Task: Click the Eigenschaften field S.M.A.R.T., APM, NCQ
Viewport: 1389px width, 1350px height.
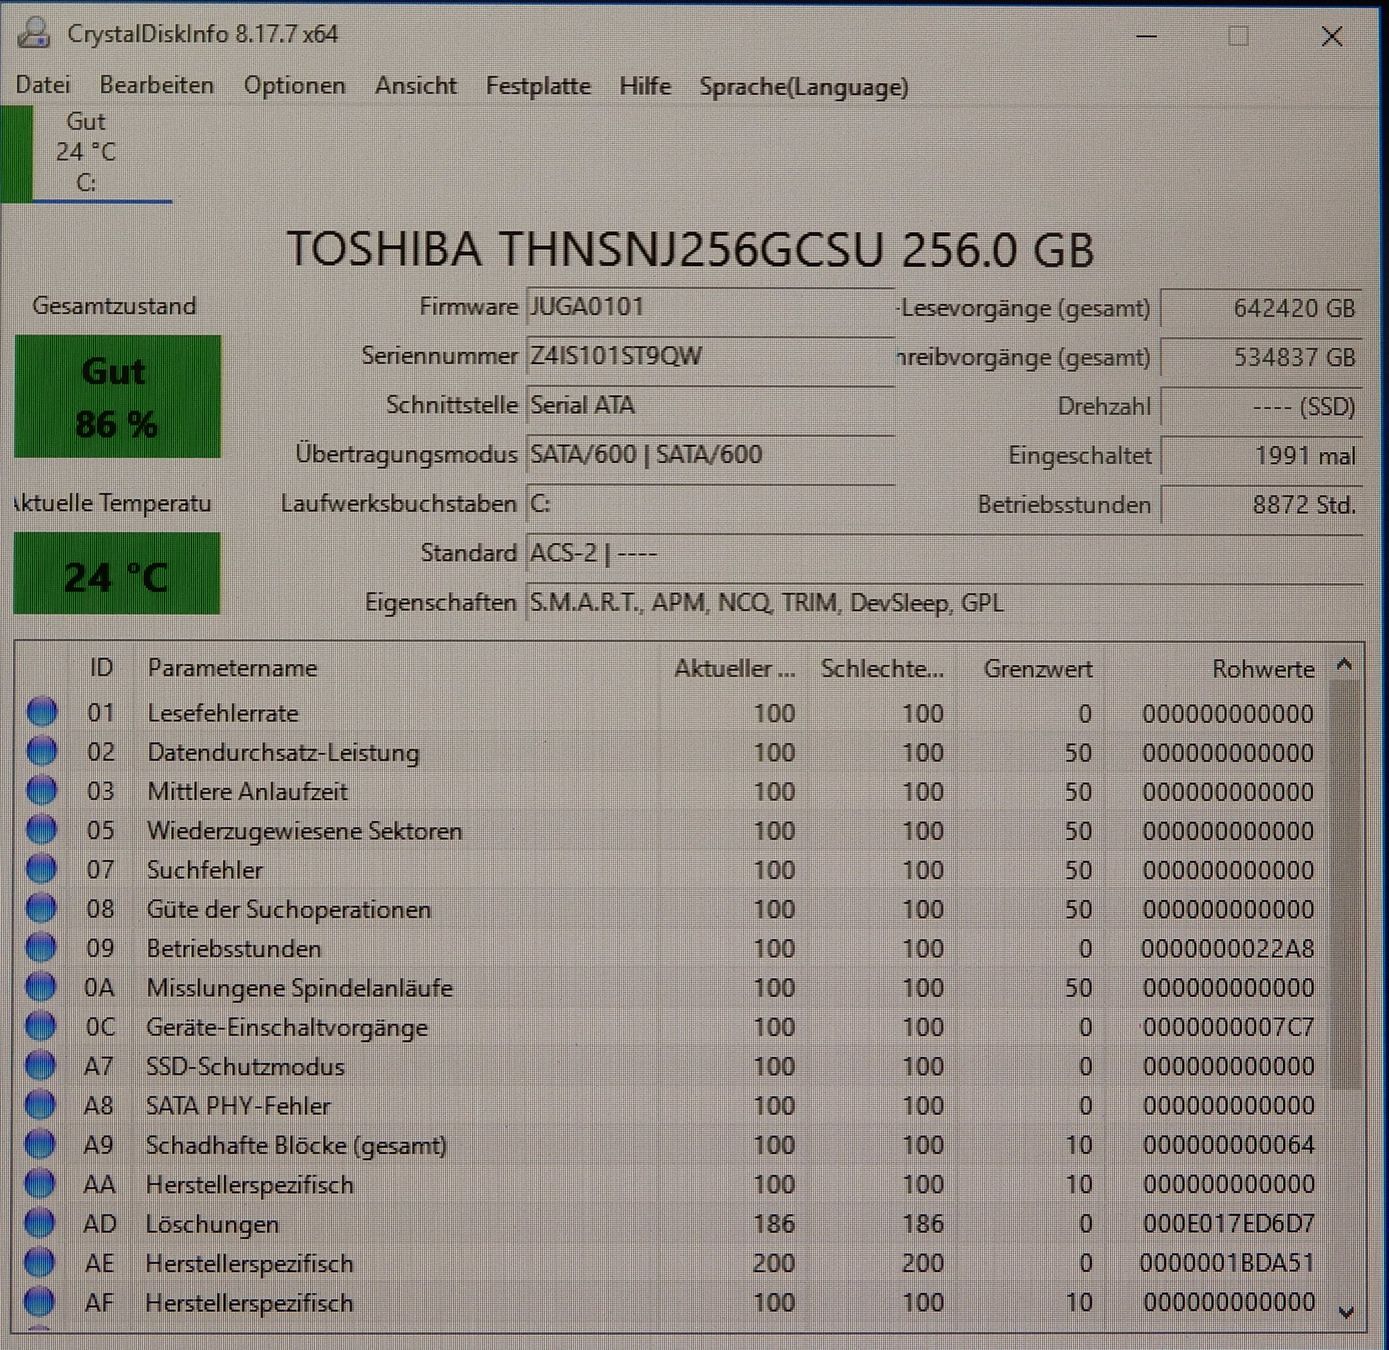Action: pyautogui.click(x=944, y=603)
